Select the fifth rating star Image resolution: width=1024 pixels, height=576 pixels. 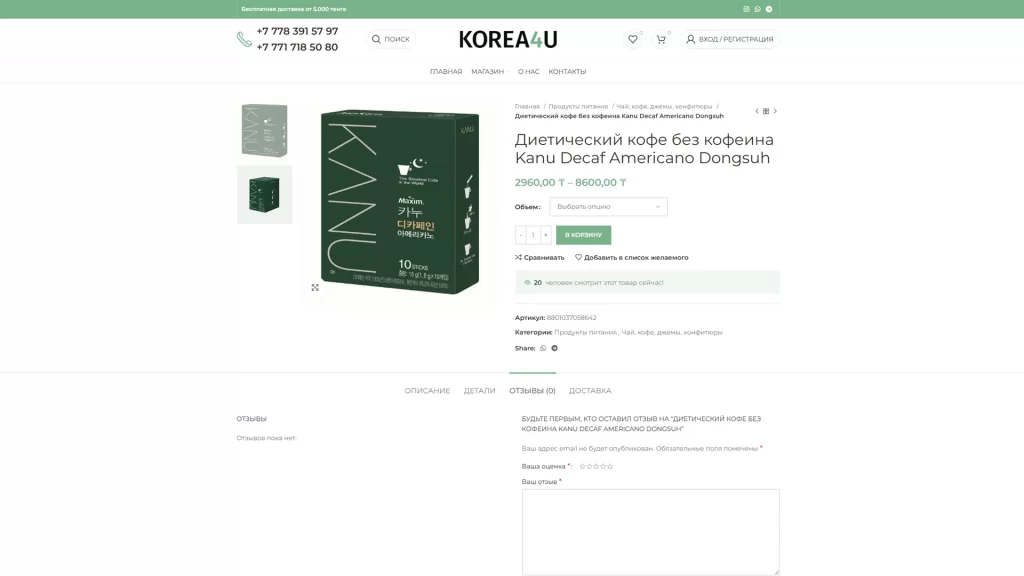610,466
